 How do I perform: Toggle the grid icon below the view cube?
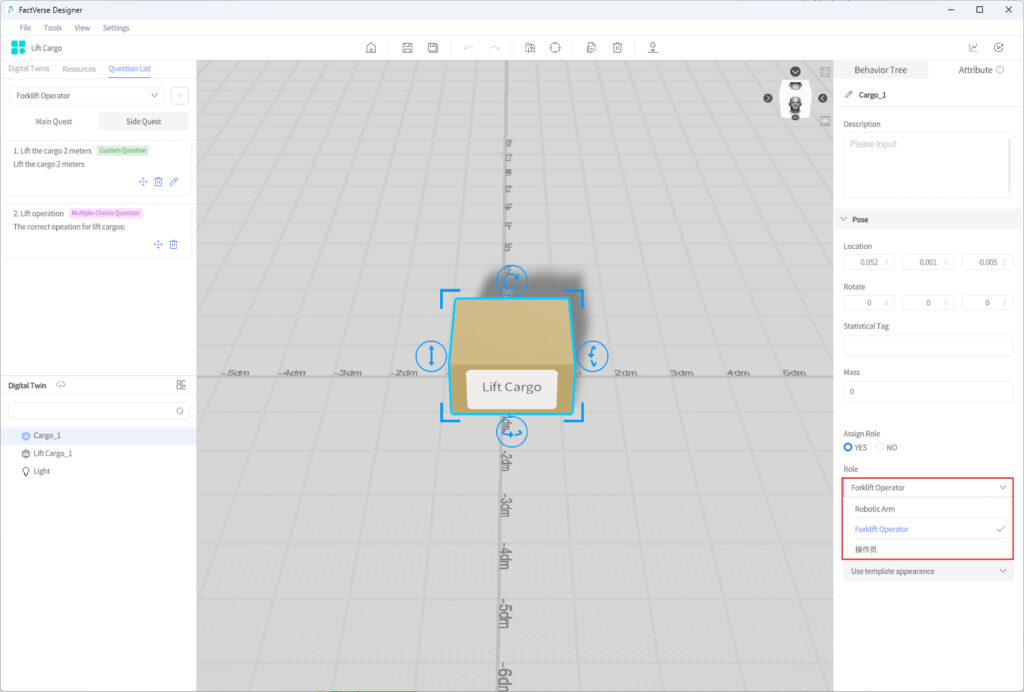825,121
